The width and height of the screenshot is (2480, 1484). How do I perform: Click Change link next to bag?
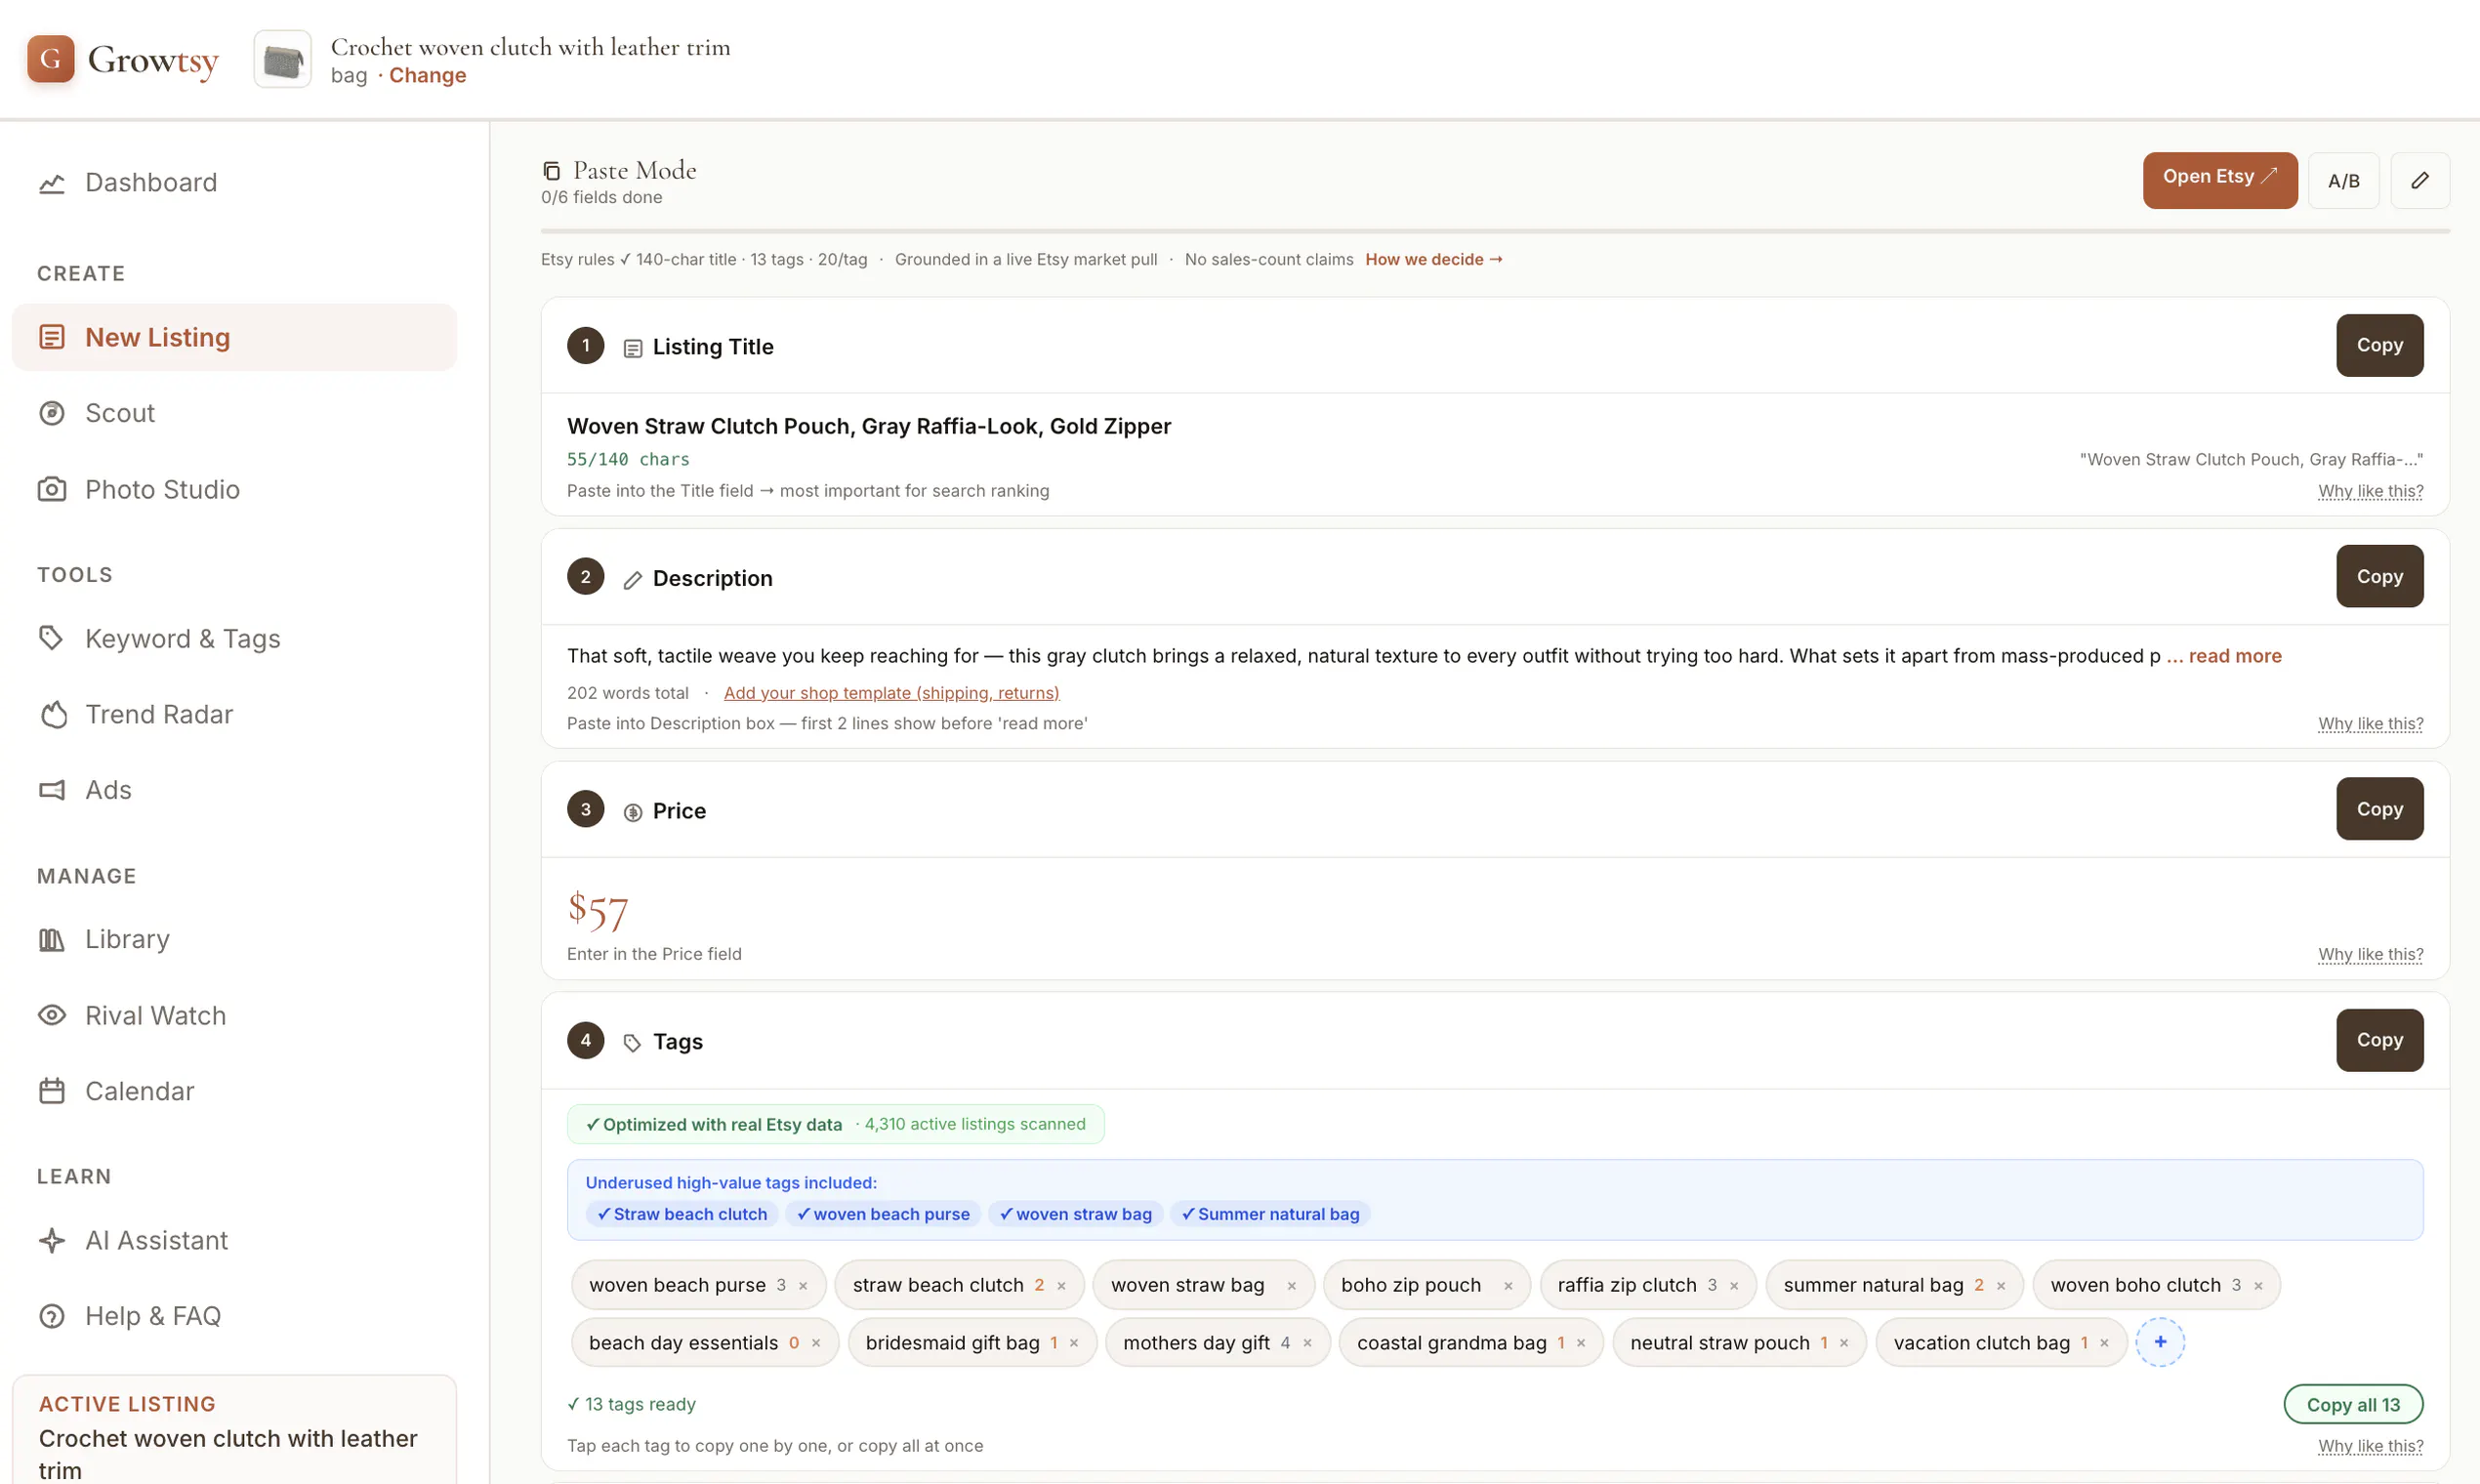tap(427, 75)
